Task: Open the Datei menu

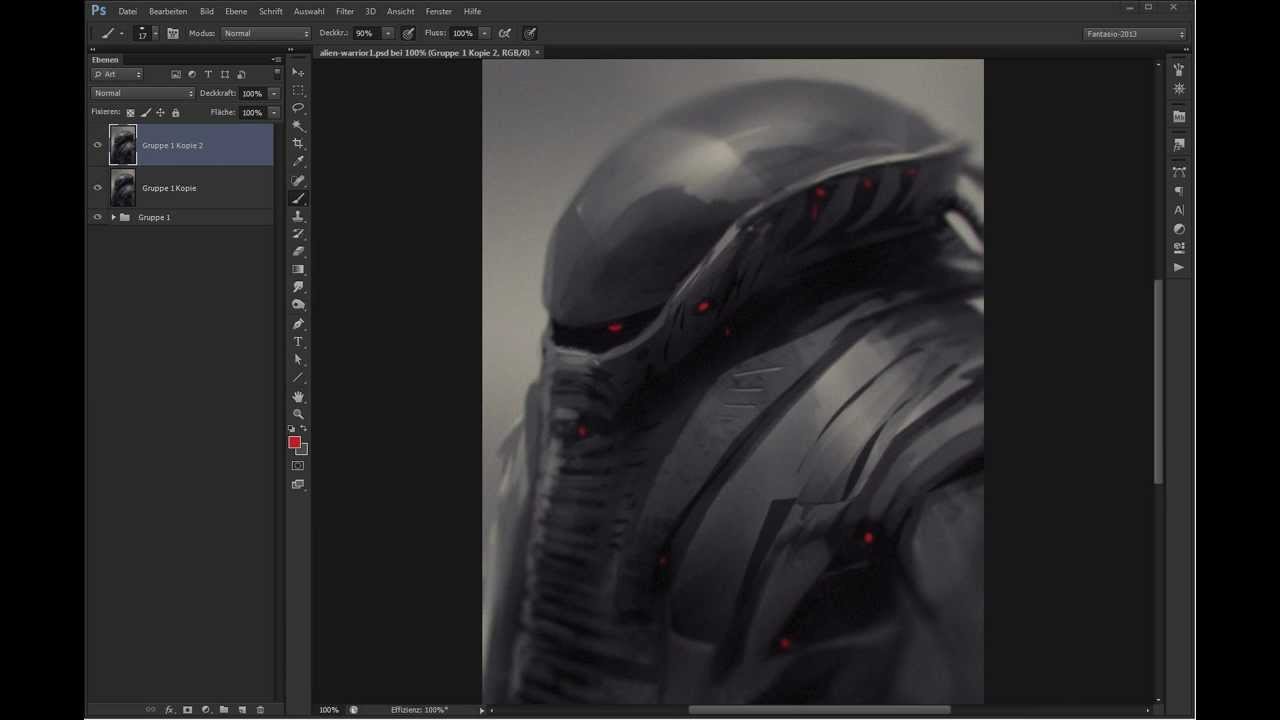Action: (x=127, y=11)
